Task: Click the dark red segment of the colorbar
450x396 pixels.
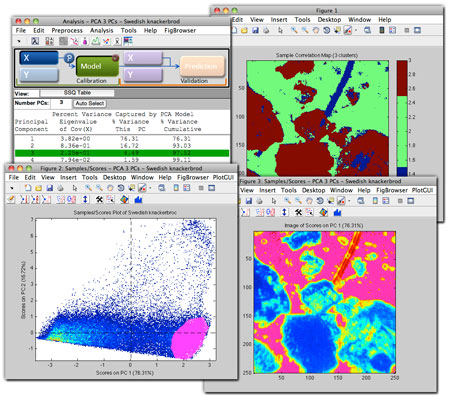Action: point(402,78)
